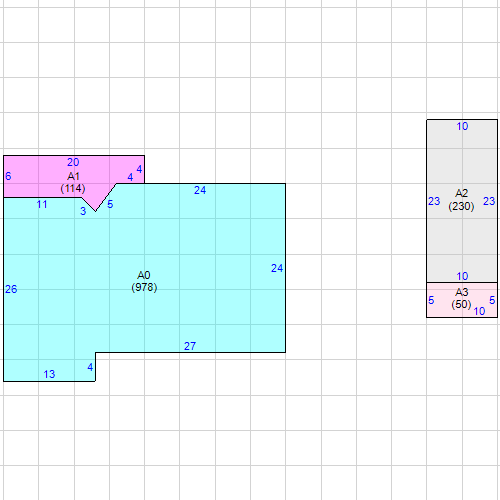Click dimension 5 beside the diagonal notch

coord(110,204)
